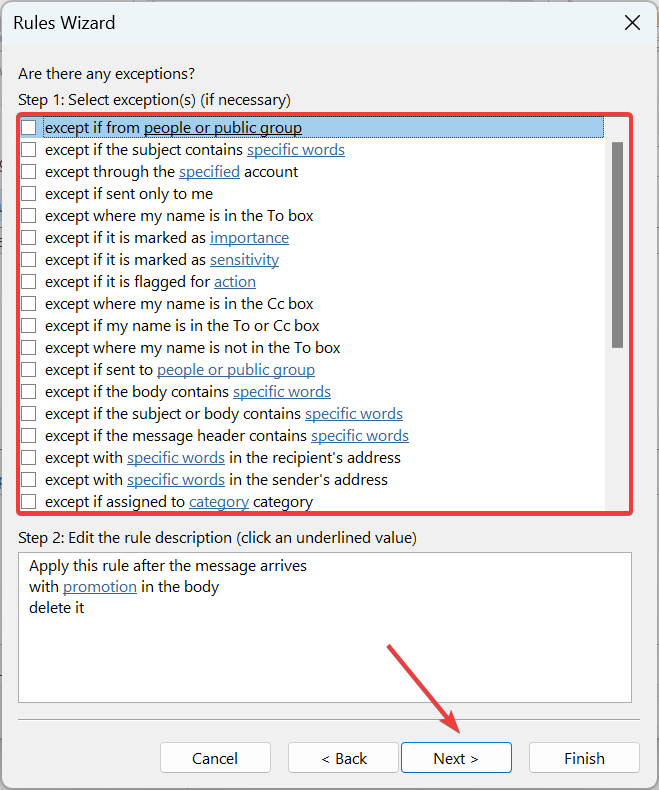
Task: Tick 'except if the message header contains'
Action: pos(29,435)
